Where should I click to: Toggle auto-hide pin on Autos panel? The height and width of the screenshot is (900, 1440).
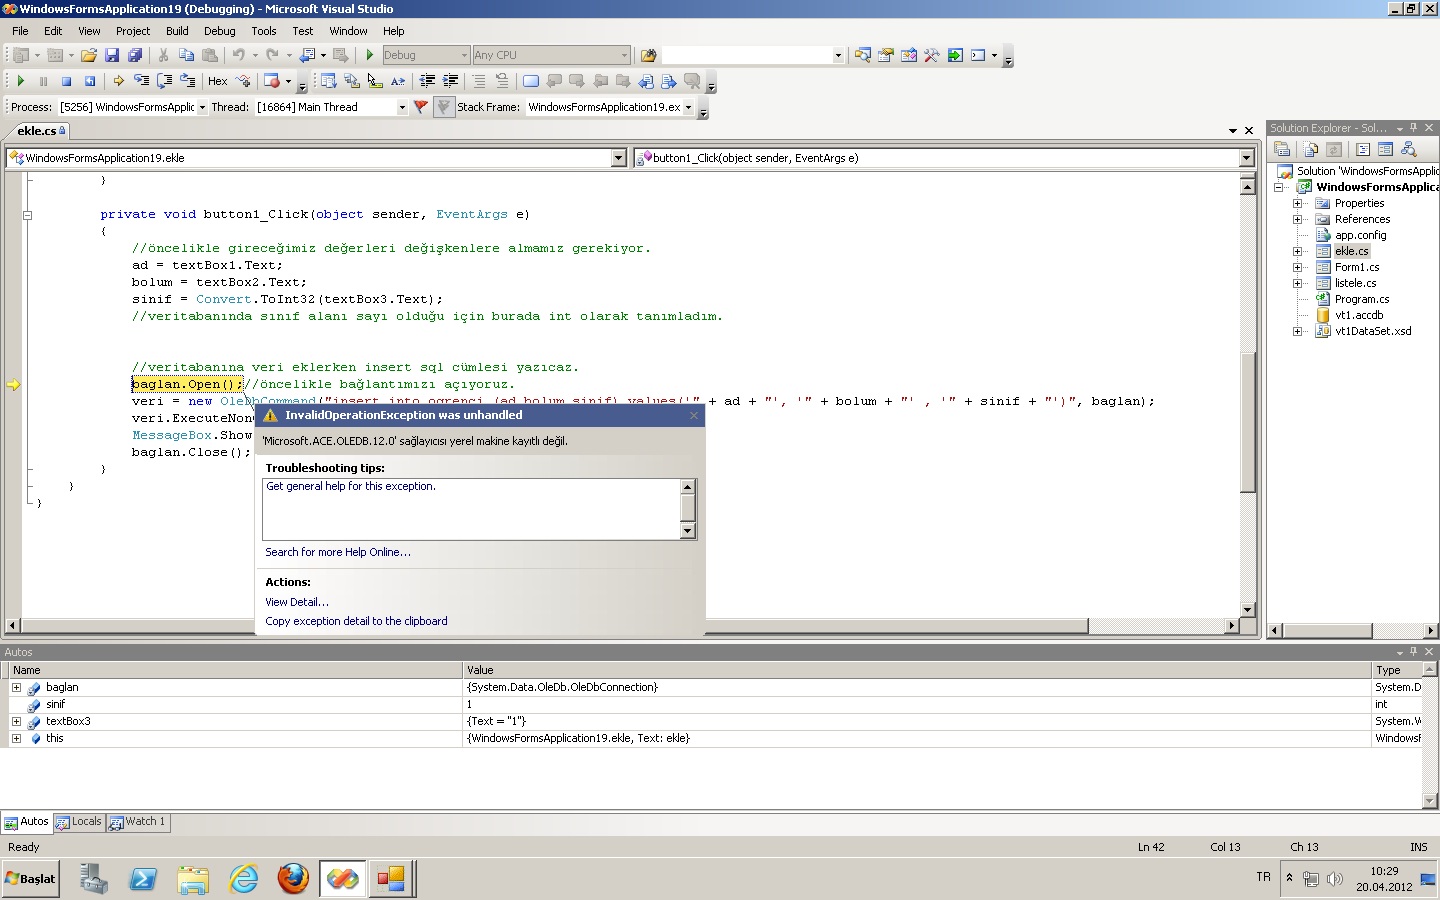[1413, 652]
